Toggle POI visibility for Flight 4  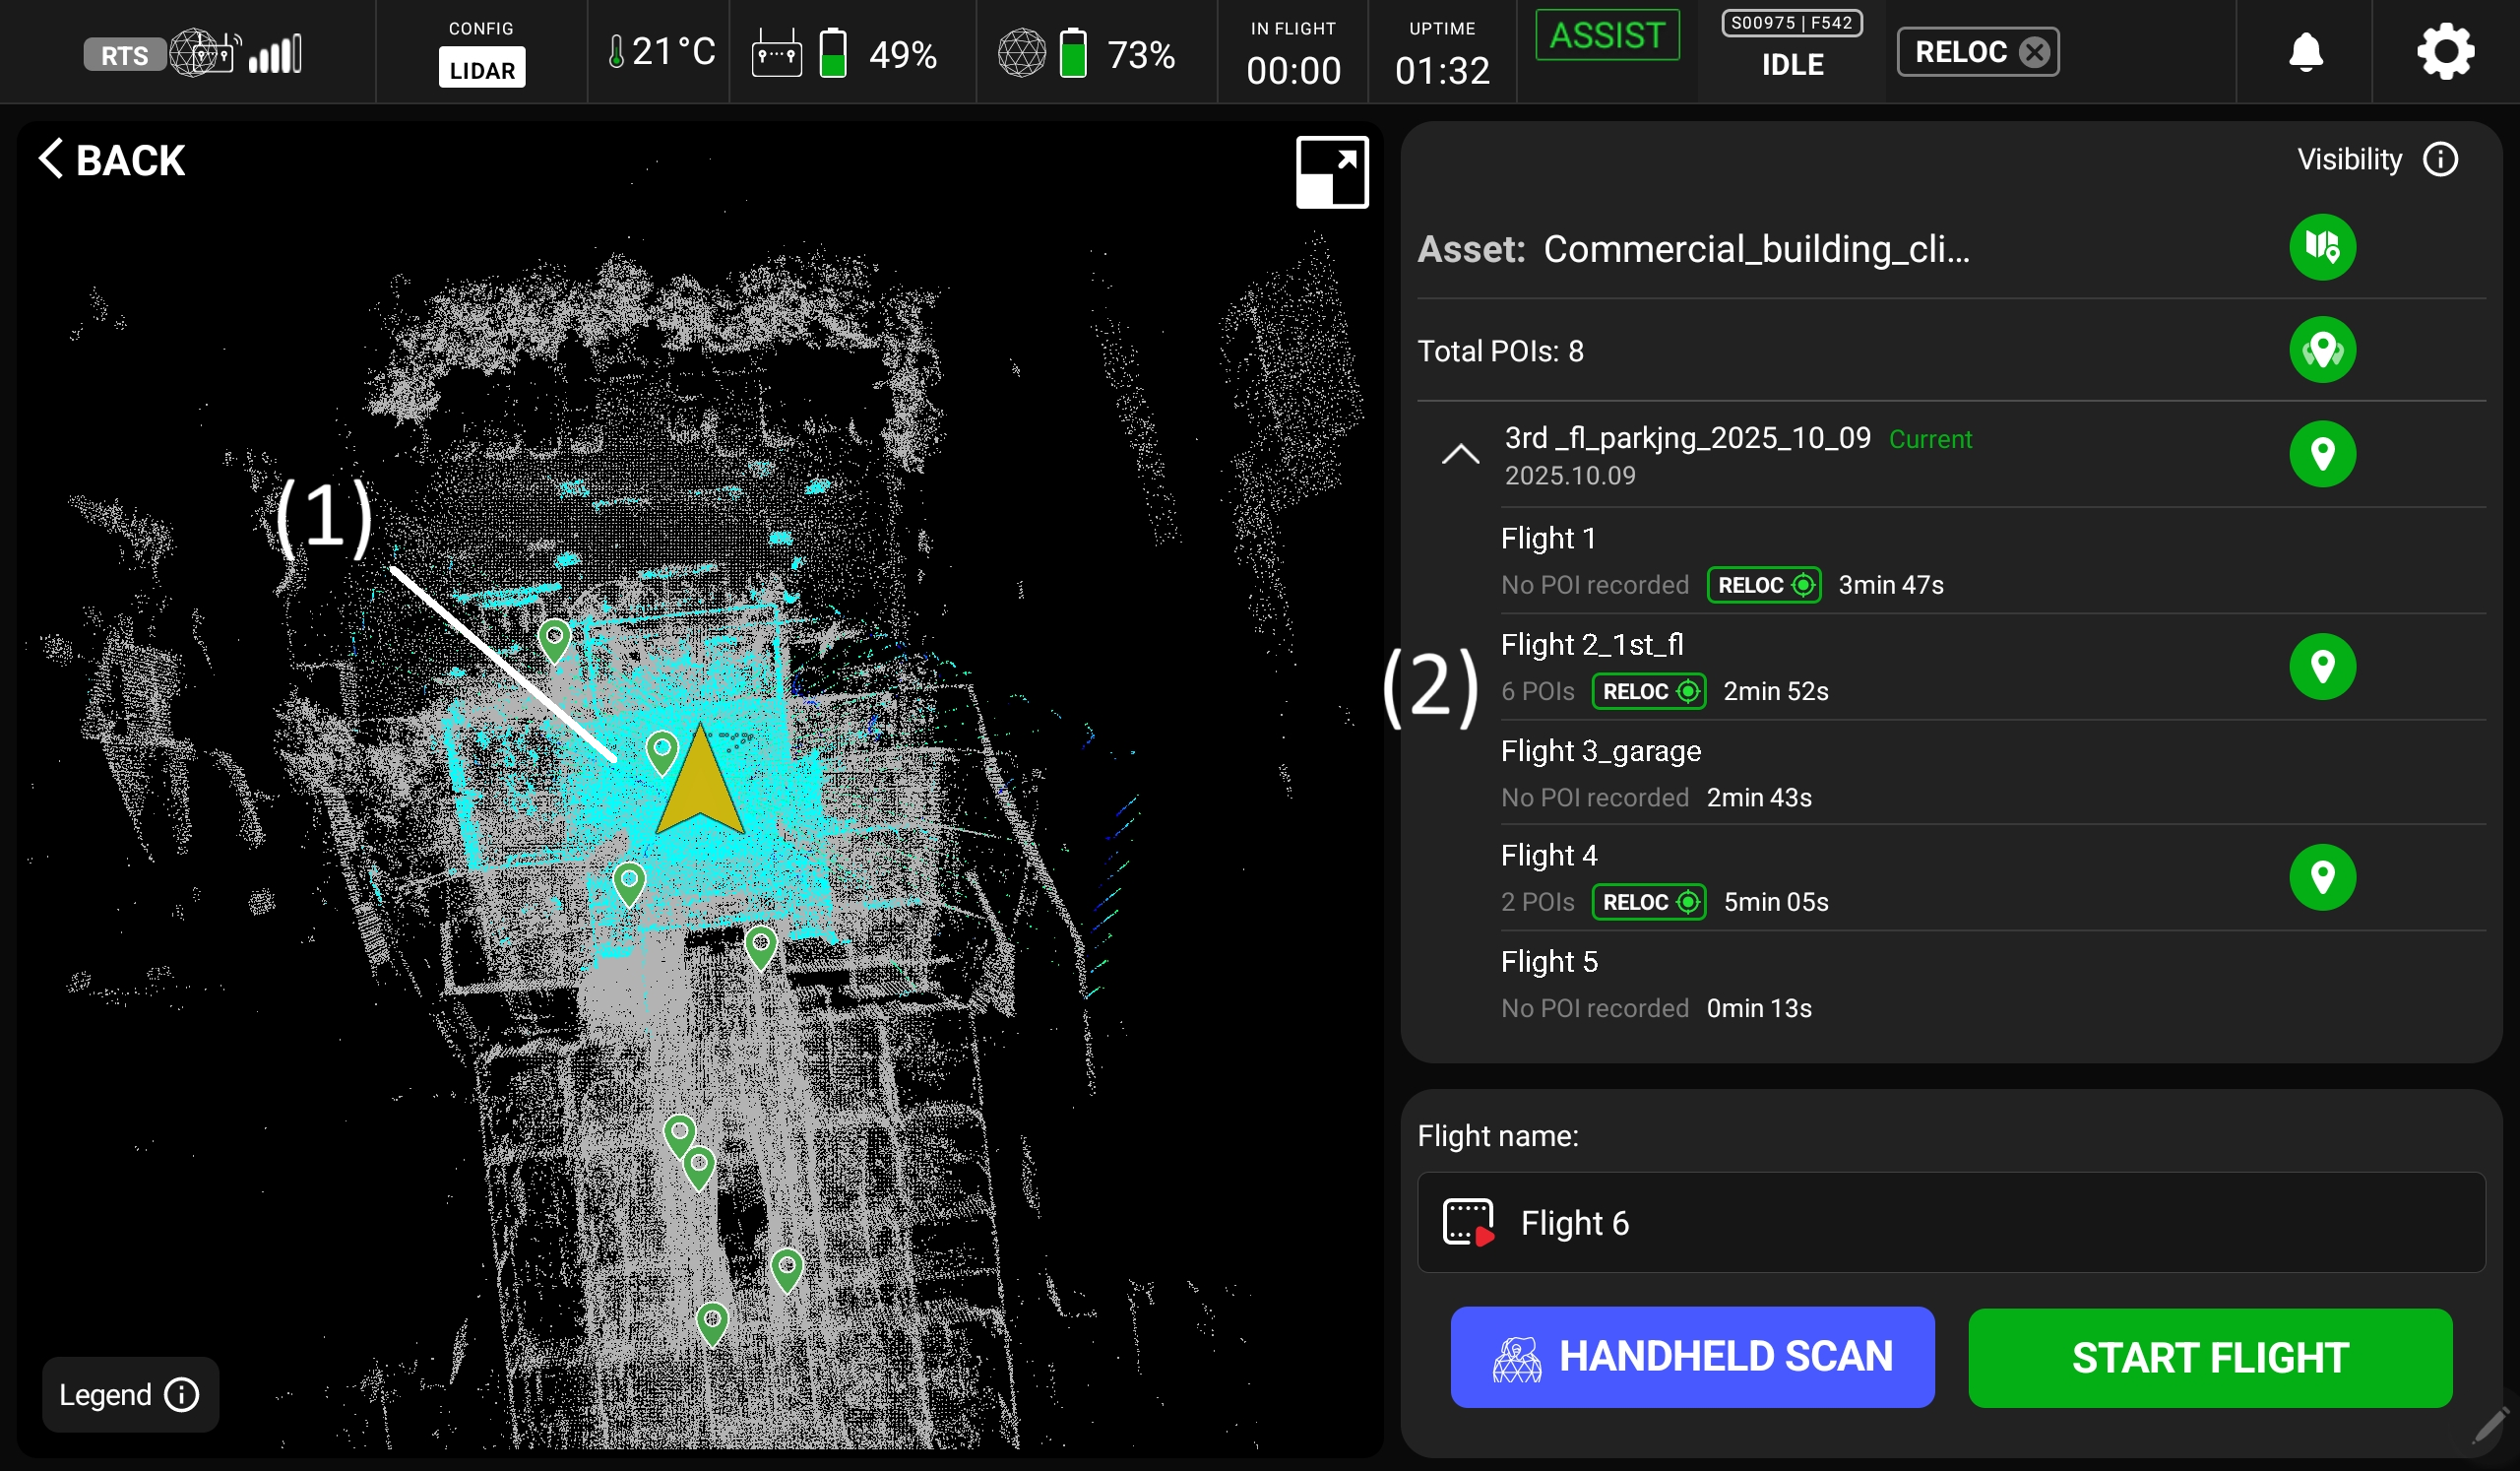click(2322, 877)
